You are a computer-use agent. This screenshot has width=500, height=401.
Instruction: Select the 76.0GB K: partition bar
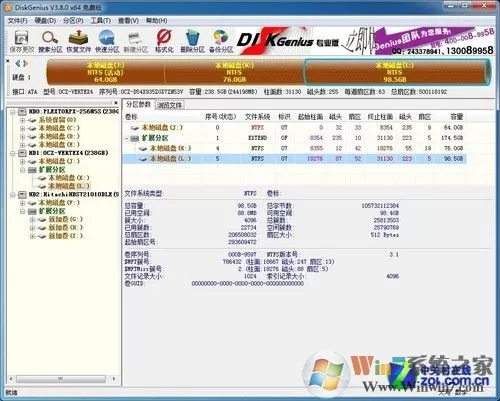pyautogui.click(x=234, y=72)
